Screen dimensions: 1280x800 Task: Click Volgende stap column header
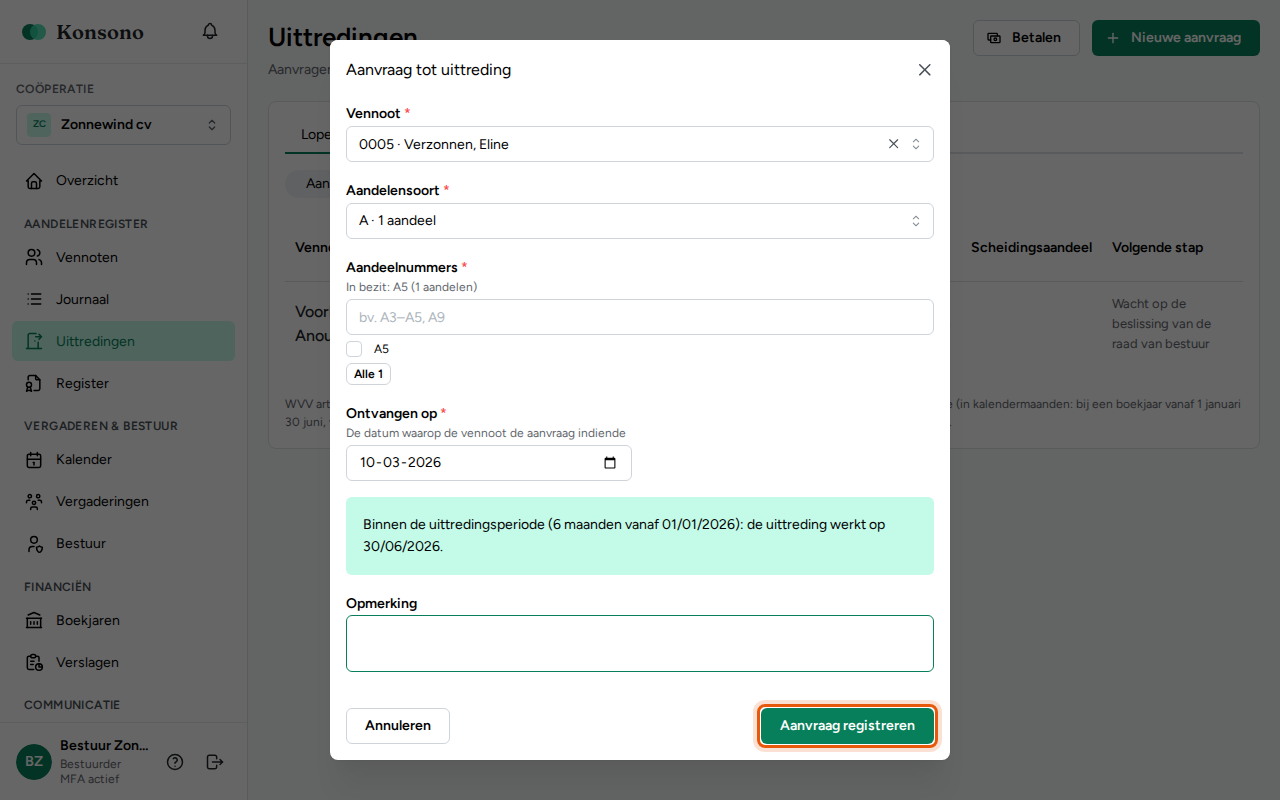click(x=1157, y=247)
